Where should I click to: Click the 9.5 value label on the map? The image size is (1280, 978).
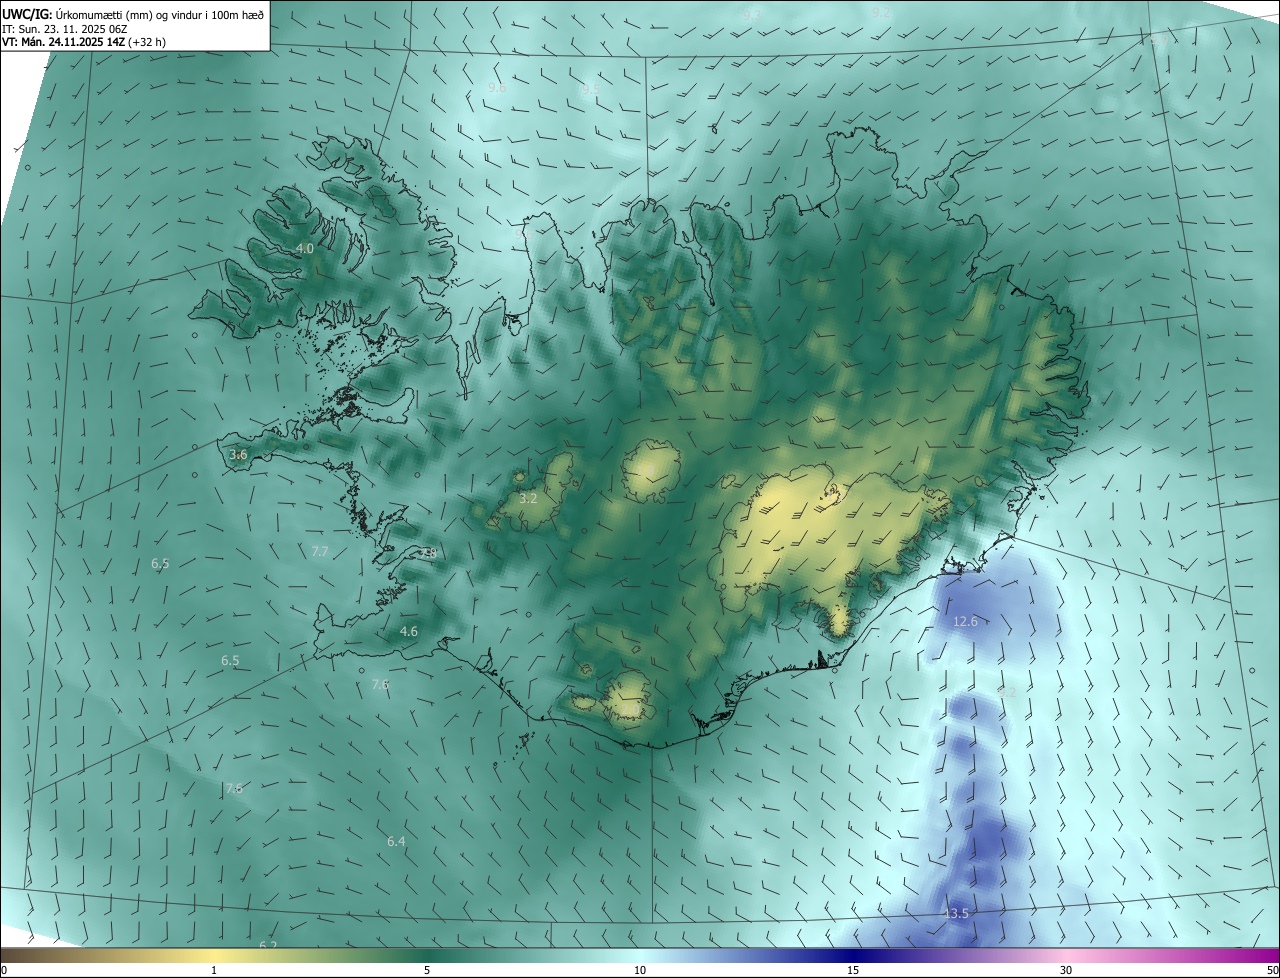591,89
